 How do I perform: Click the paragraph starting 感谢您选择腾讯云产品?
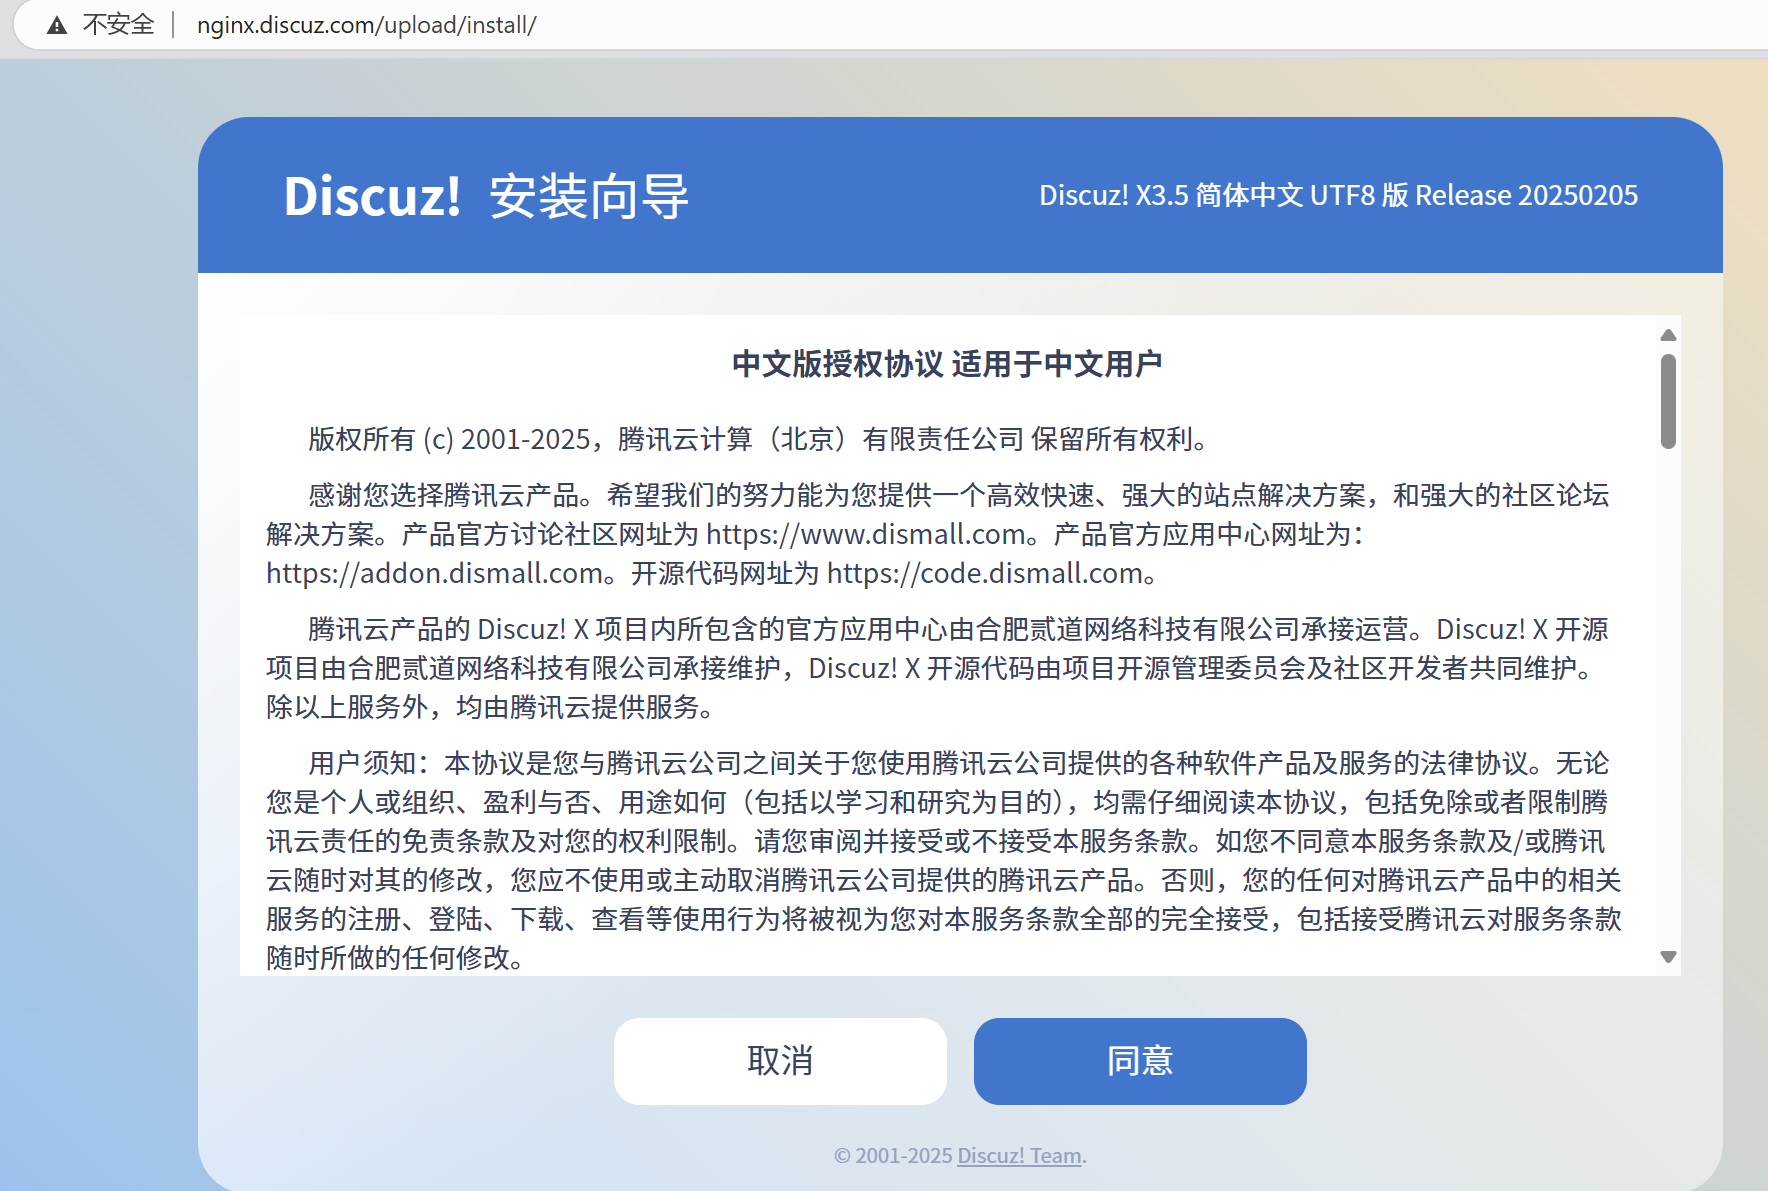tap(938, 534)
